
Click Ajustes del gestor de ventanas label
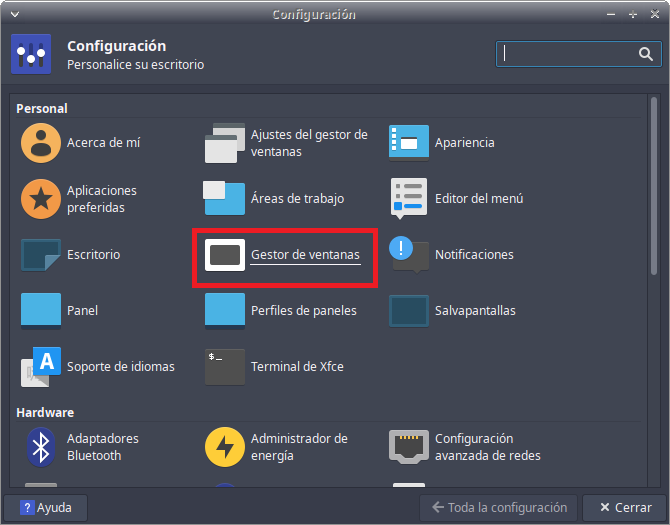point(309,143)
